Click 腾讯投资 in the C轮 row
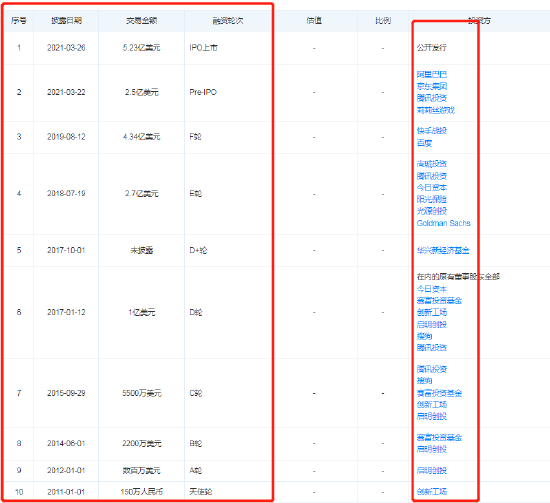Viewport: 550px width, 503px height. click(x=431, y=369)
